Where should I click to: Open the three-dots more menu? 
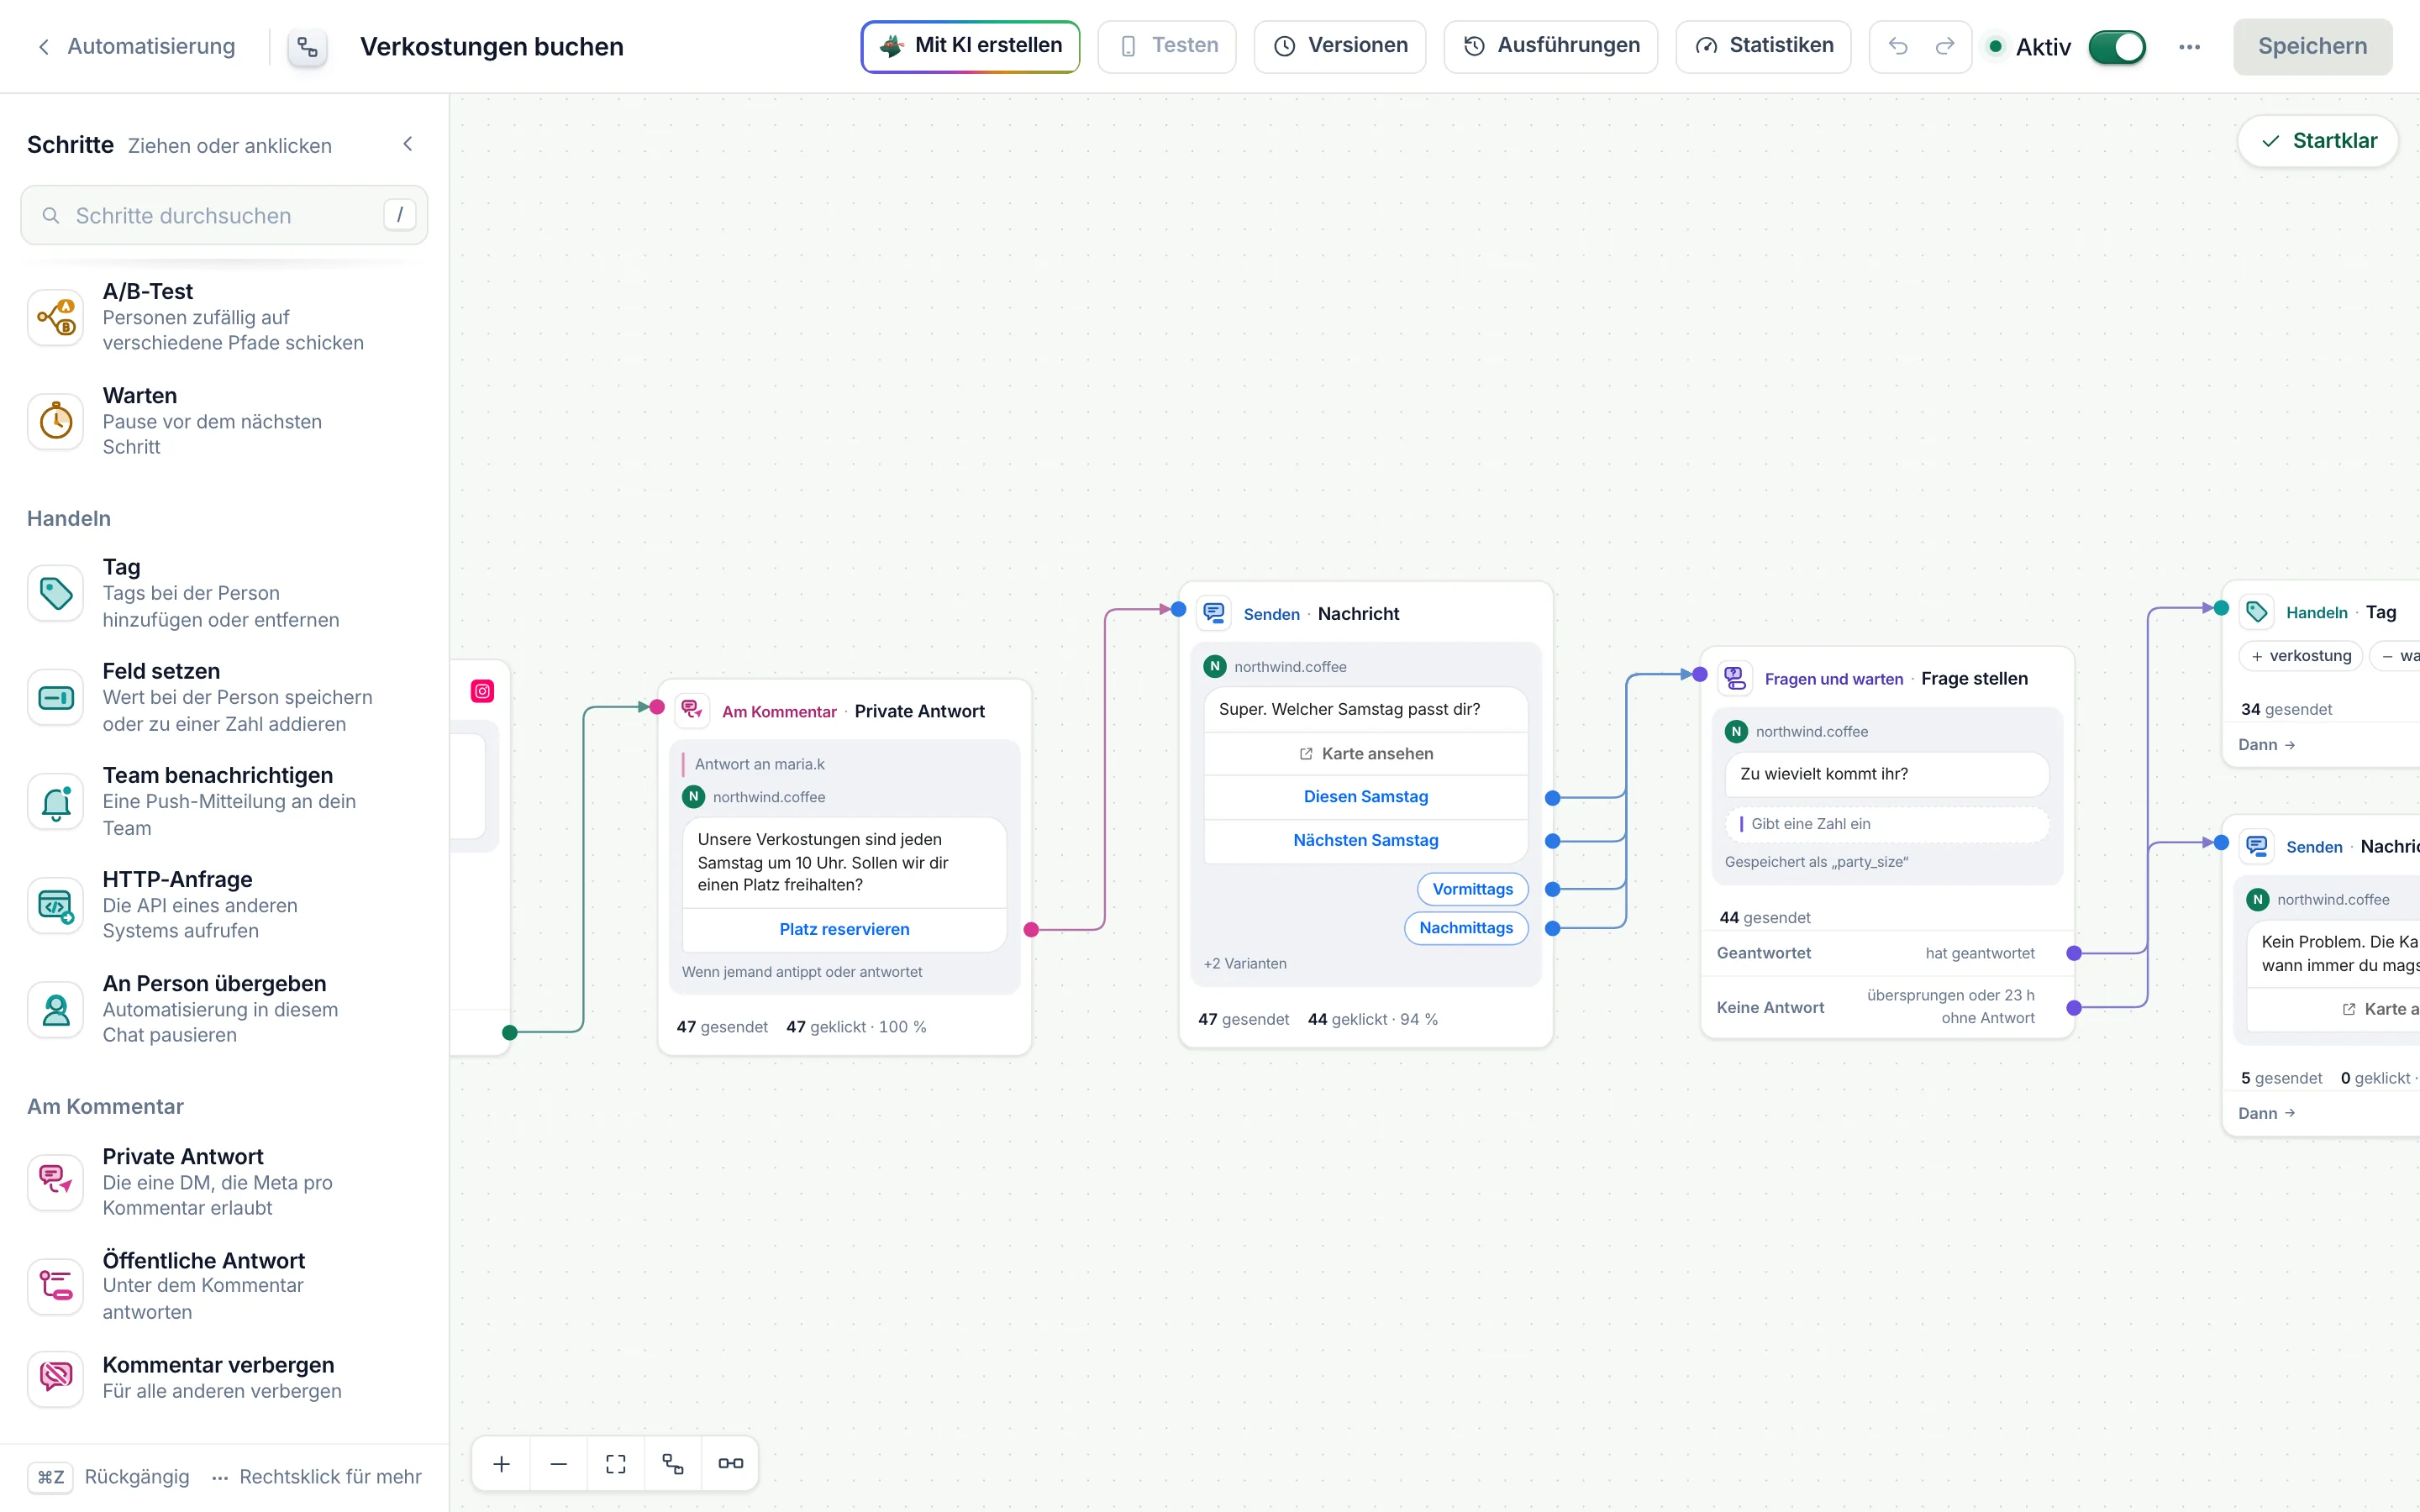[2189, 47]
